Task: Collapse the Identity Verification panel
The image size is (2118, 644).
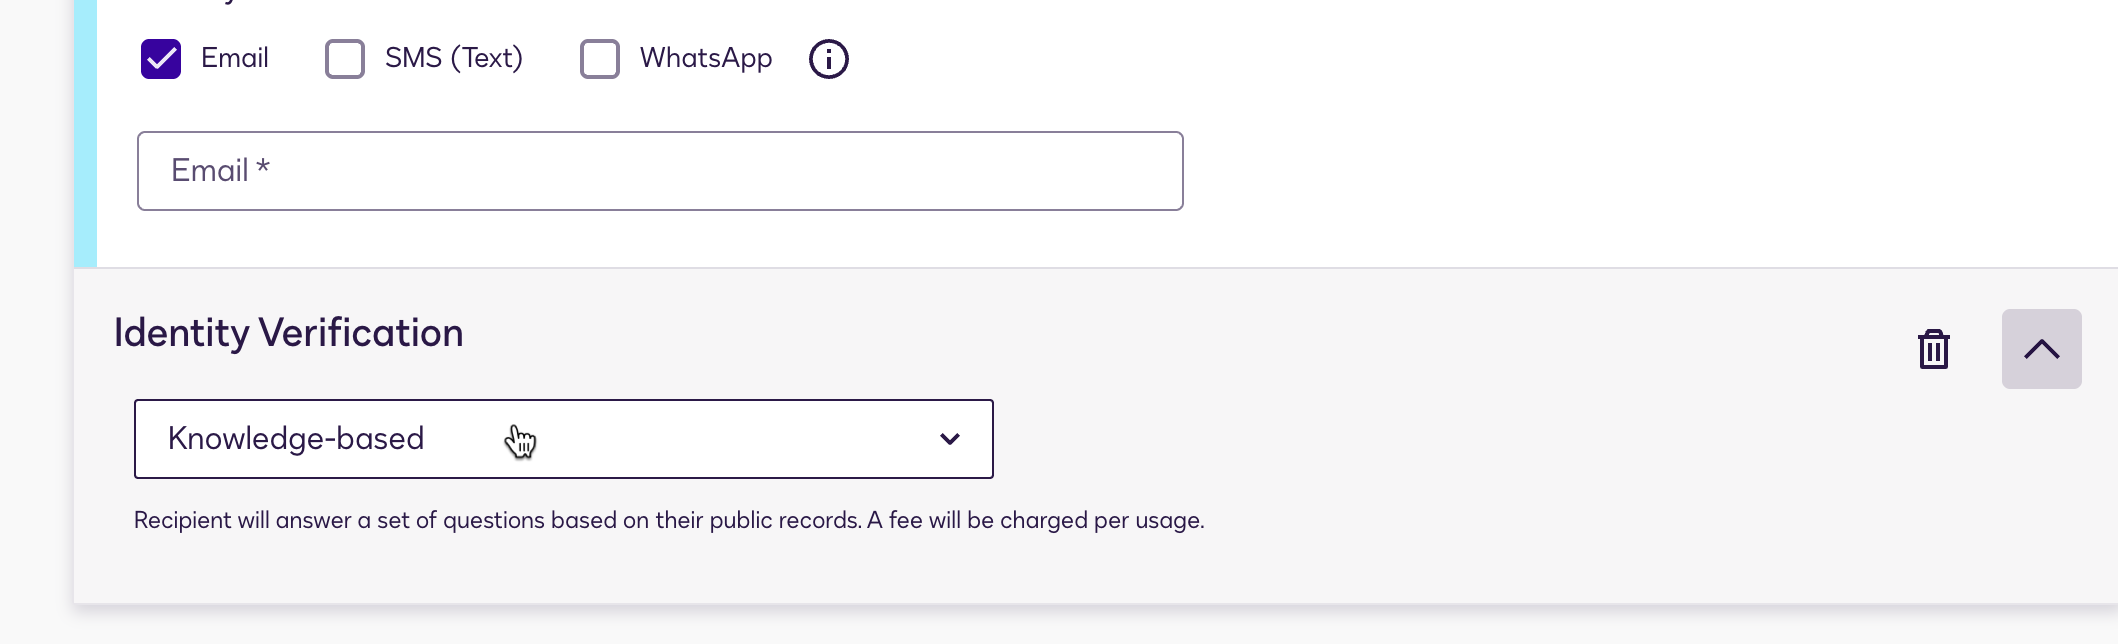Action: point(2040,349)
